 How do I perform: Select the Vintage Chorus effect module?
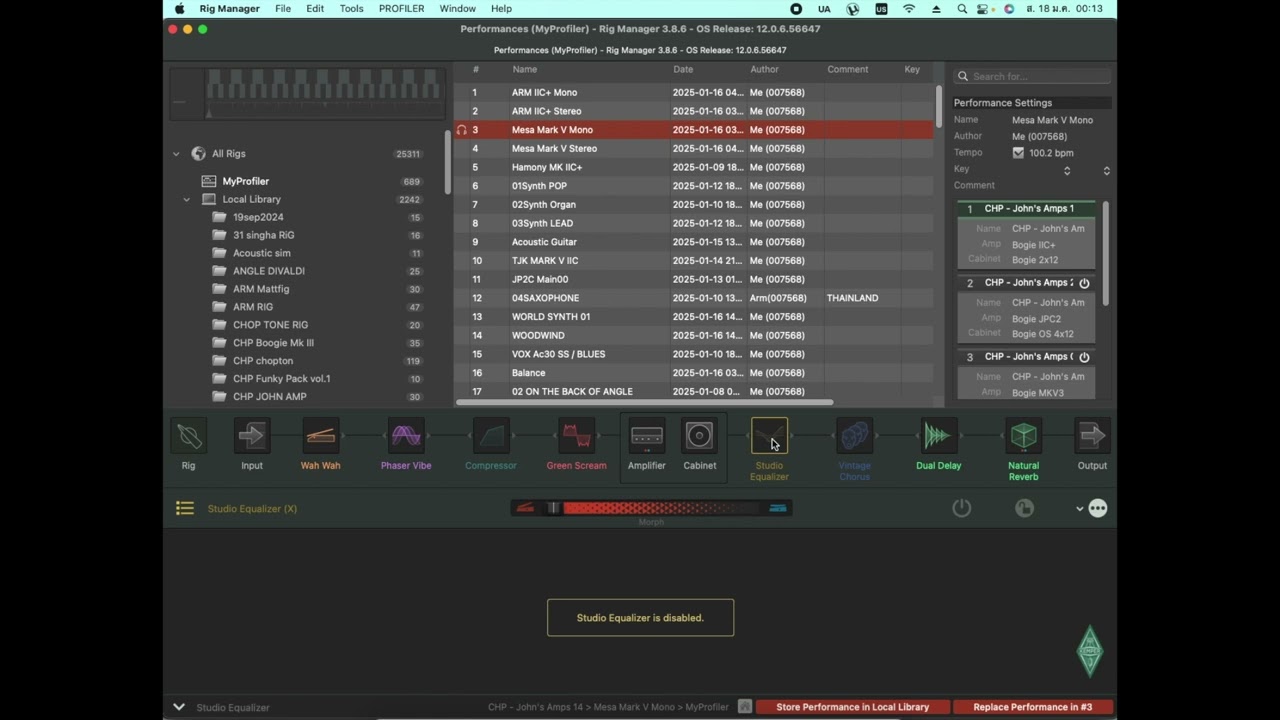pyautogui.click(x=854, y=436)
